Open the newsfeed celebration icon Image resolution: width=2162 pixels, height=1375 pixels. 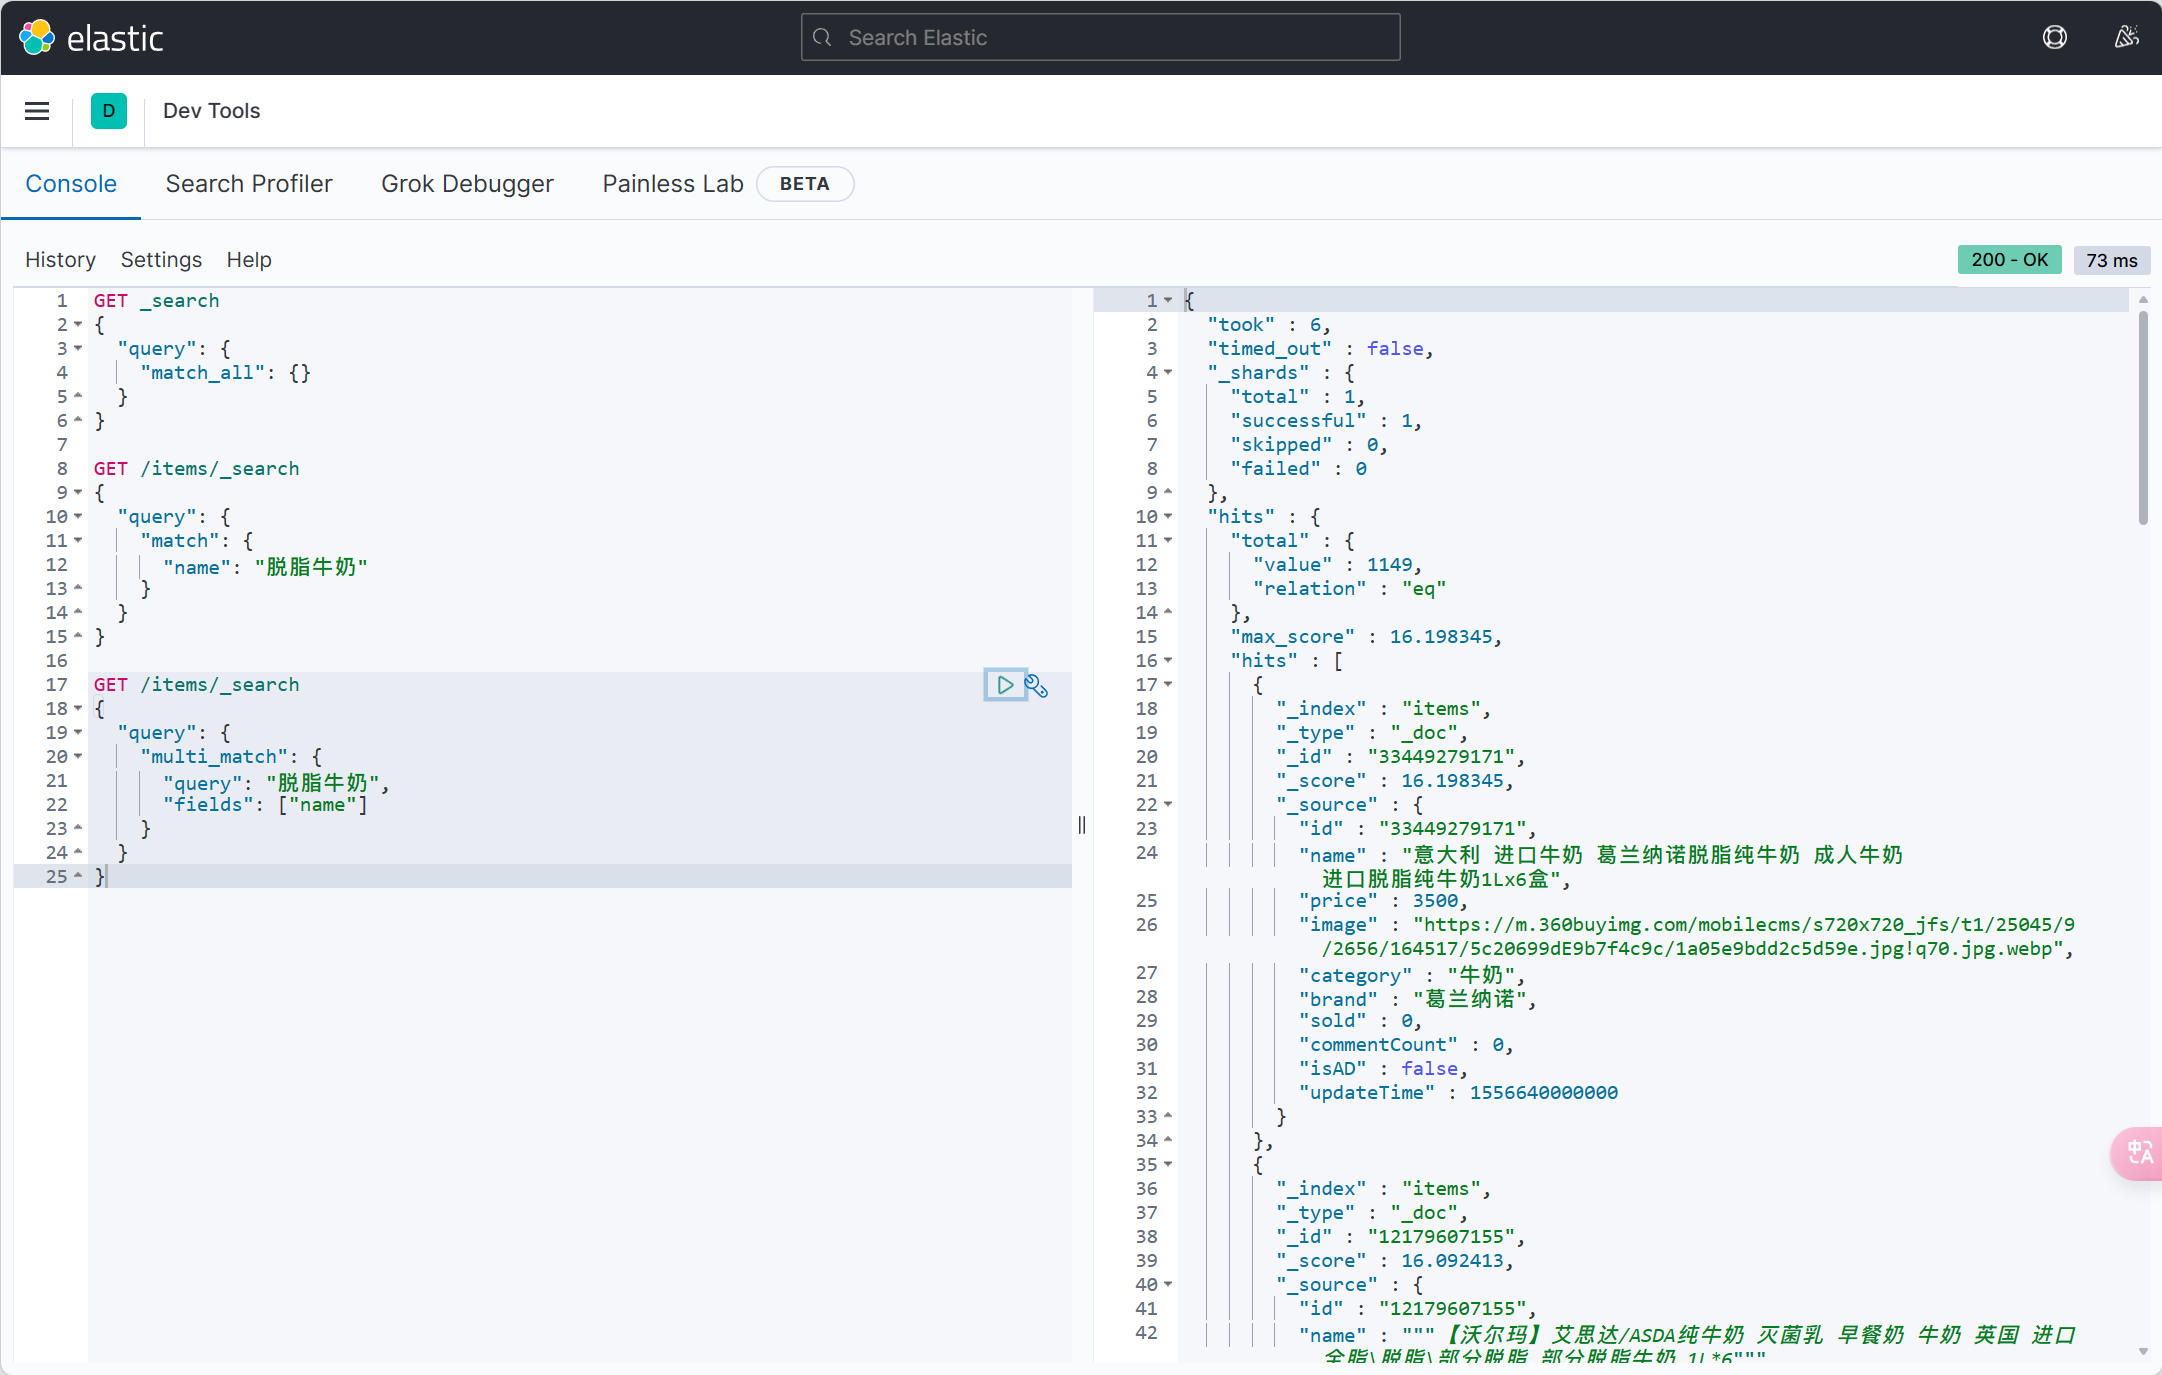2126,38
